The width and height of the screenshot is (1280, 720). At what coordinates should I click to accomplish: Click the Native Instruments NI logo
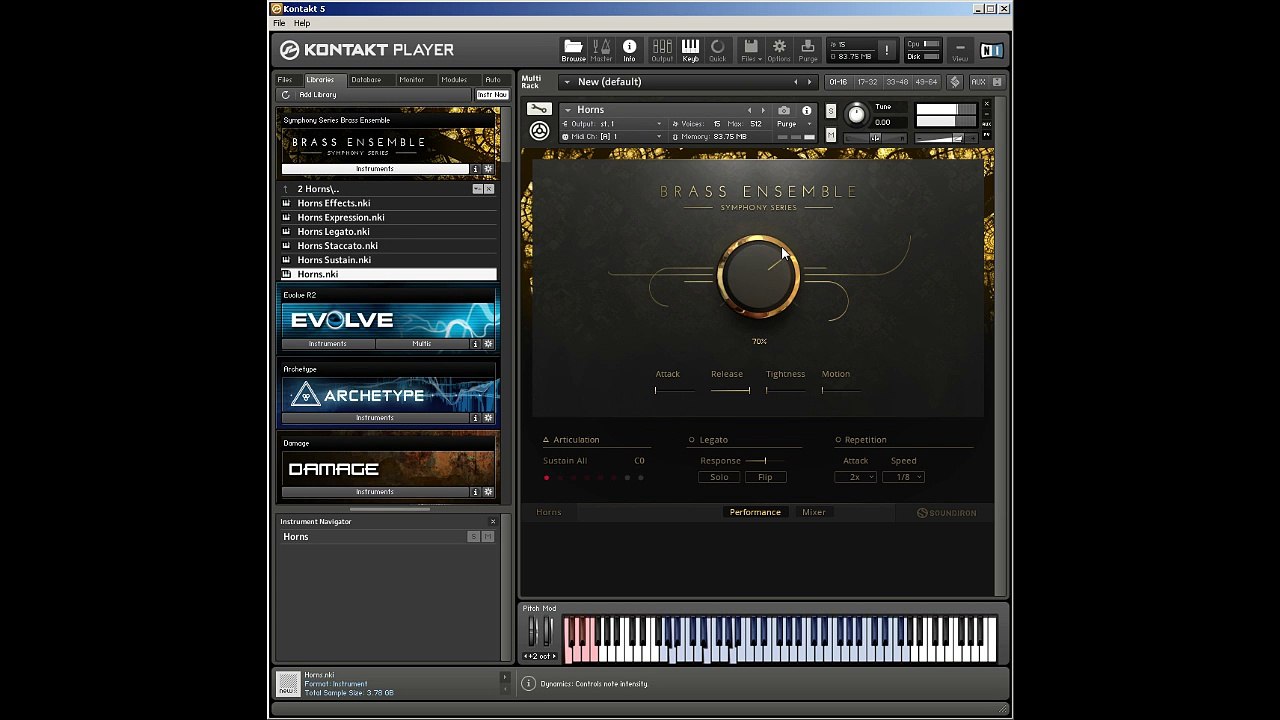tap(991, 50)
